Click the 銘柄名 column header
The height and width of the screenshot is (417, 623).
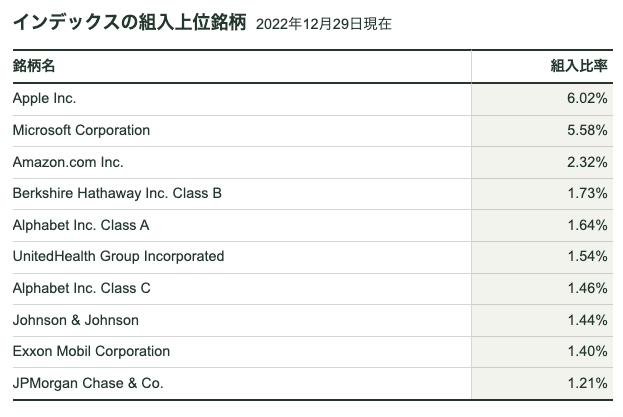pyautogui.click(x=34, y=66)
